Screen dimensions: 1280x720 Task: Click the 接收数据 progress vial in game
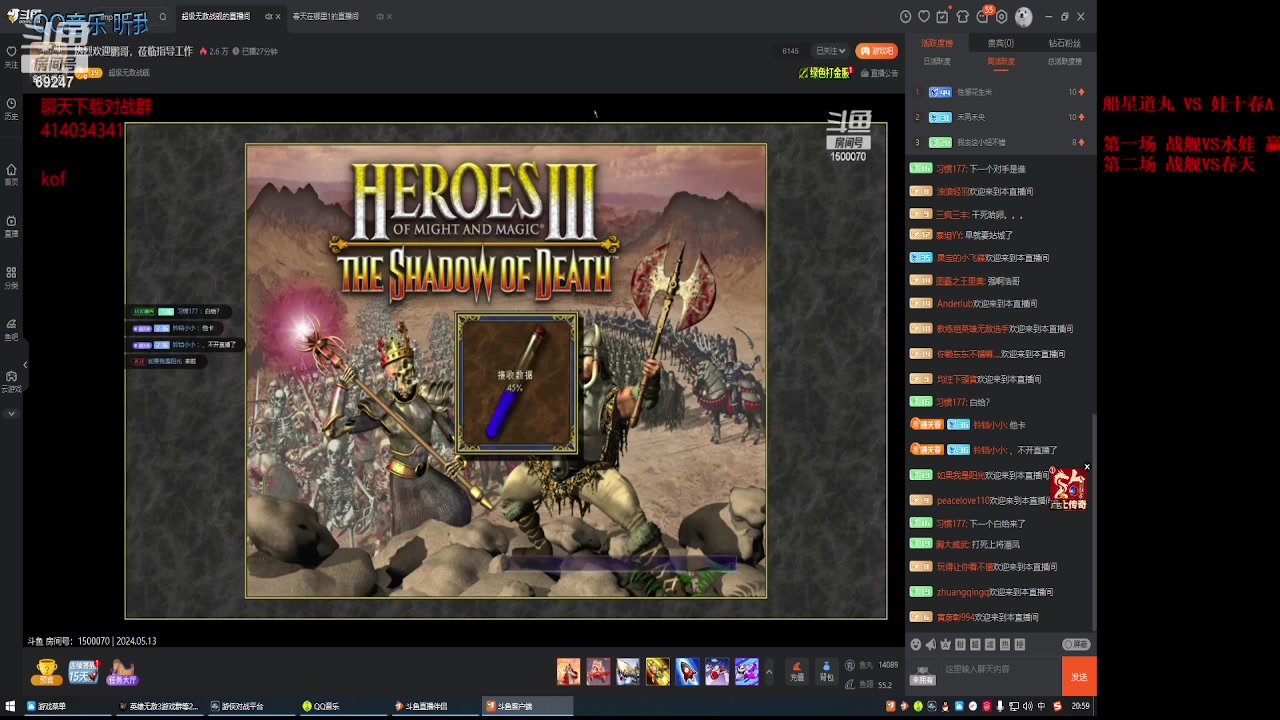click(x=516, y=383)
